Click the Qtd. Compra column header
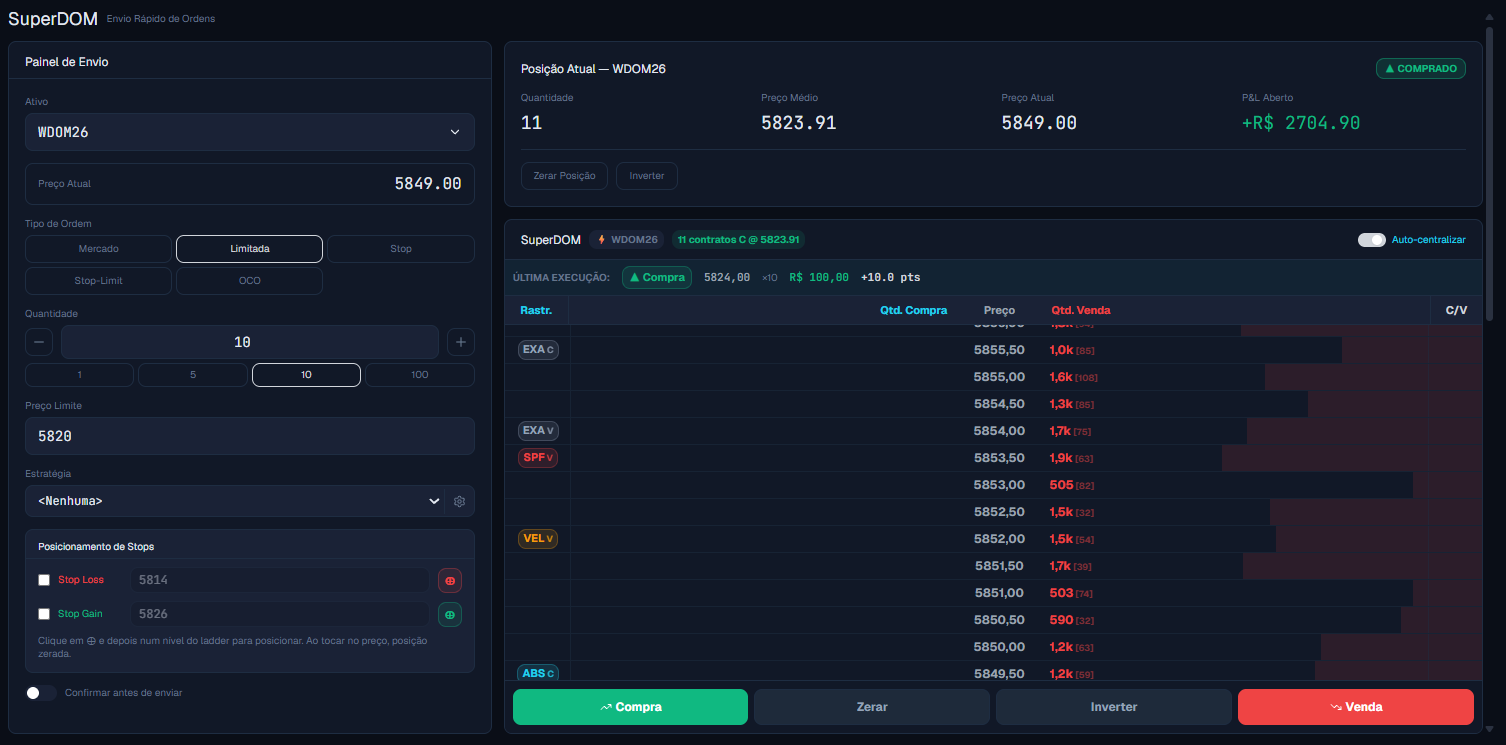This screenshot has height=745, width=1506. (x=913, y=310)
